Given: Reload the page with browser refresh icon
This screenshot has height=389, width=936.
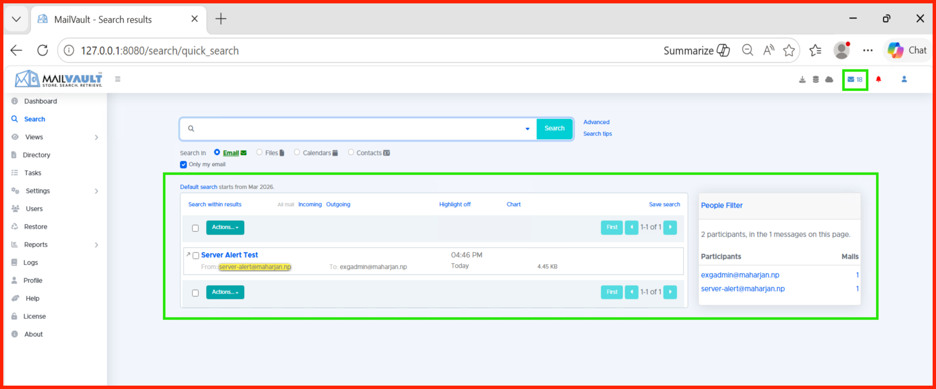Looking at the screenshot, I should [42, 51].
